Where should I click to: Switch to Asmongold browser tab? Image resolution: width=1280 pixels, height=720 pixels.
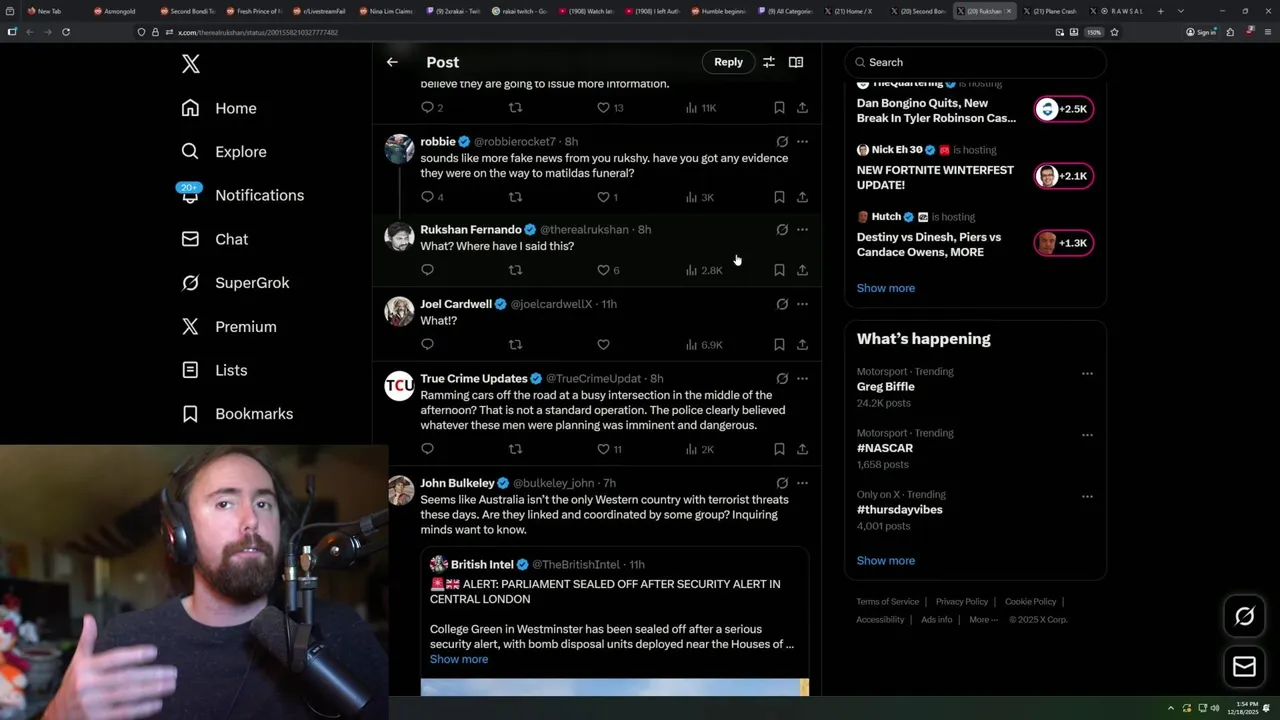coord(119,11)
